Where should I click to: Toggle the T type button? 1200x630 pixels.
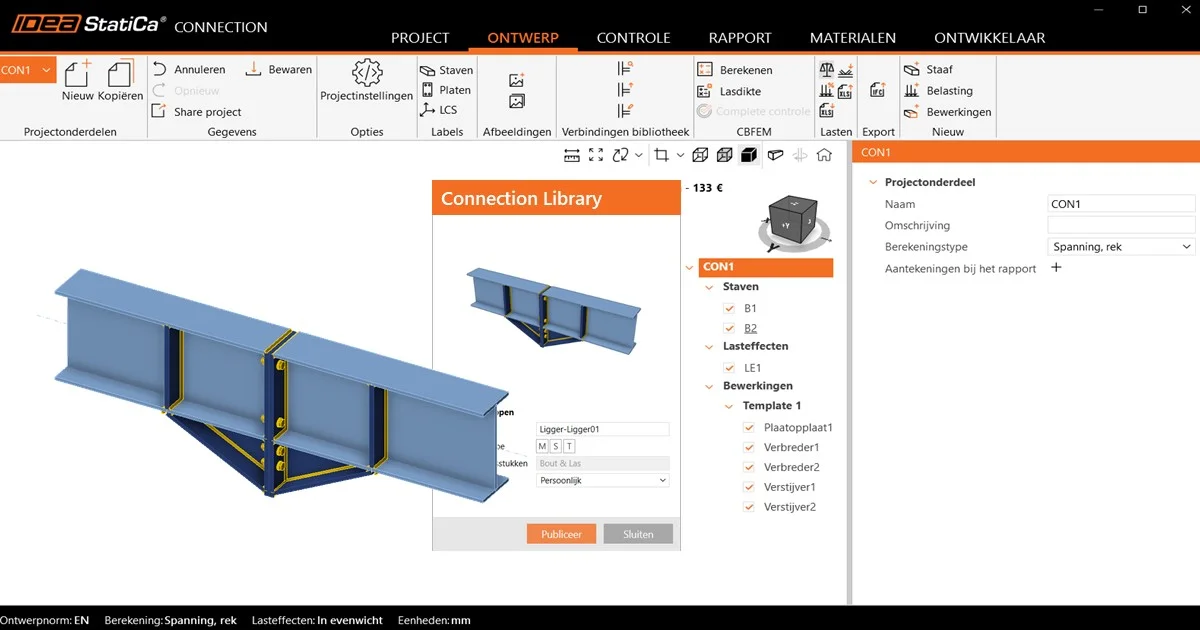coord(569,446)
